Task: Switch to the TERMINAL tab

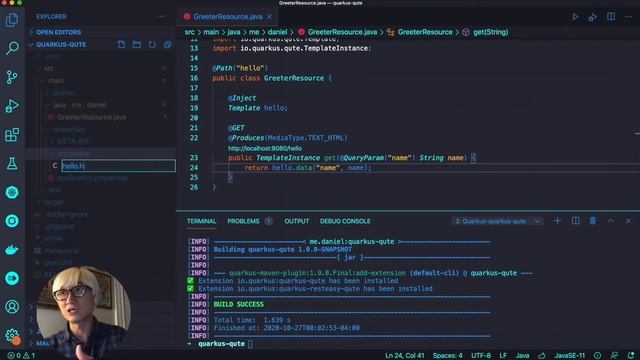Action: tap(201, 221)
